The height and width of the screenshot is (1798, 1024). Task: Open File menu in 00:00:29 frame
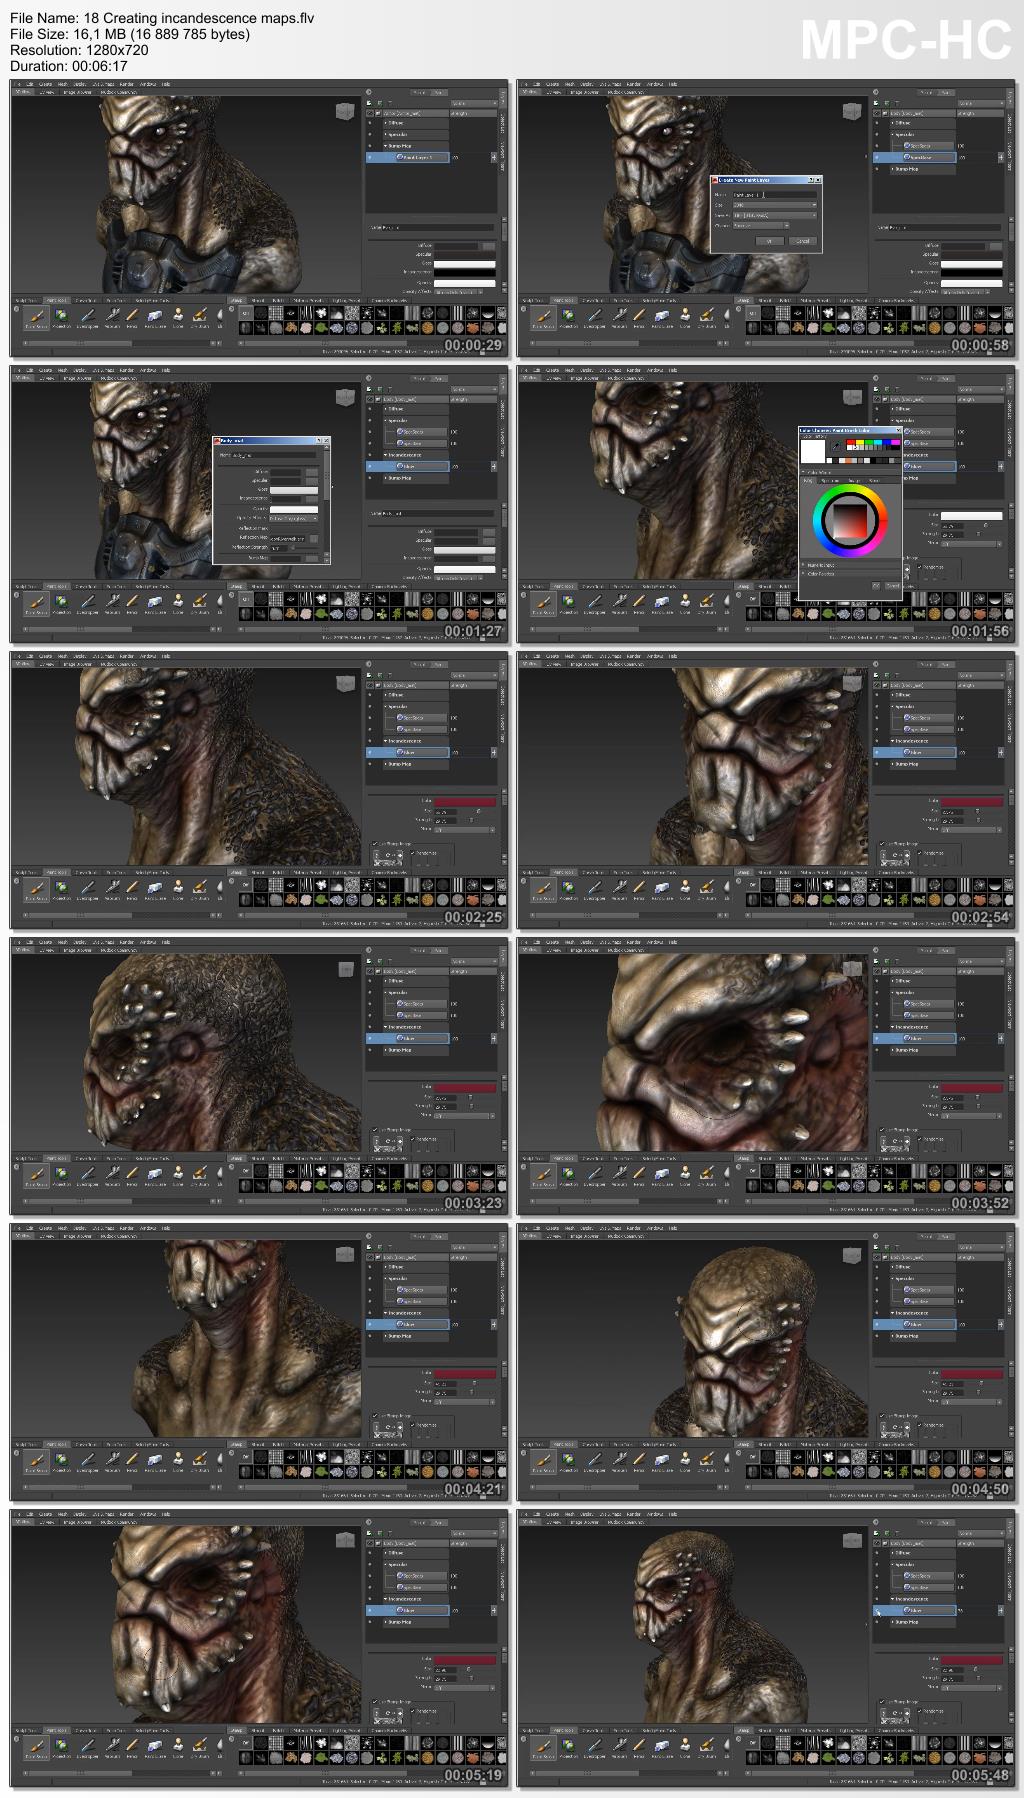[x=17, y=84]
